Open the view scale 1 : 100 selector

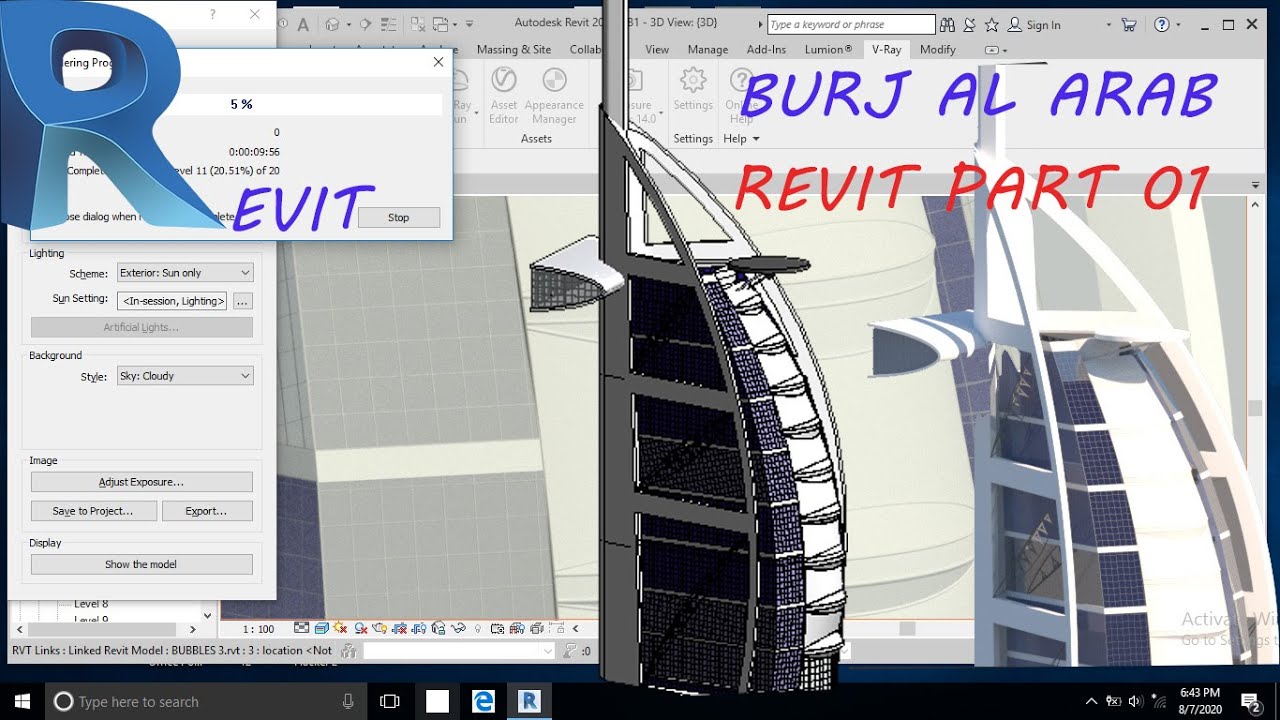(259, 629)
